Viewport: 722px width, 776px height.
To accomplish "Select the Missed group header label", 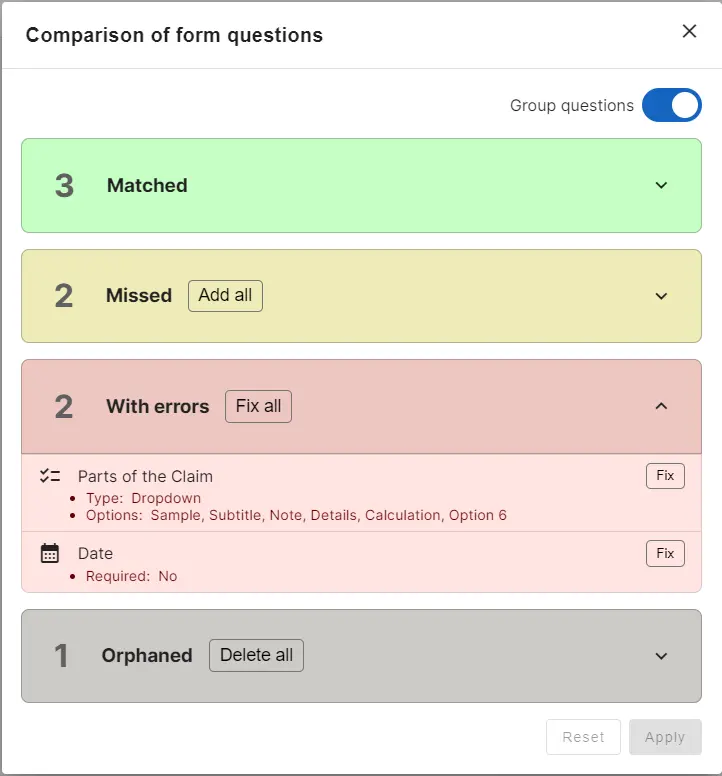I will pyautogui.click(x=139, y=296).
